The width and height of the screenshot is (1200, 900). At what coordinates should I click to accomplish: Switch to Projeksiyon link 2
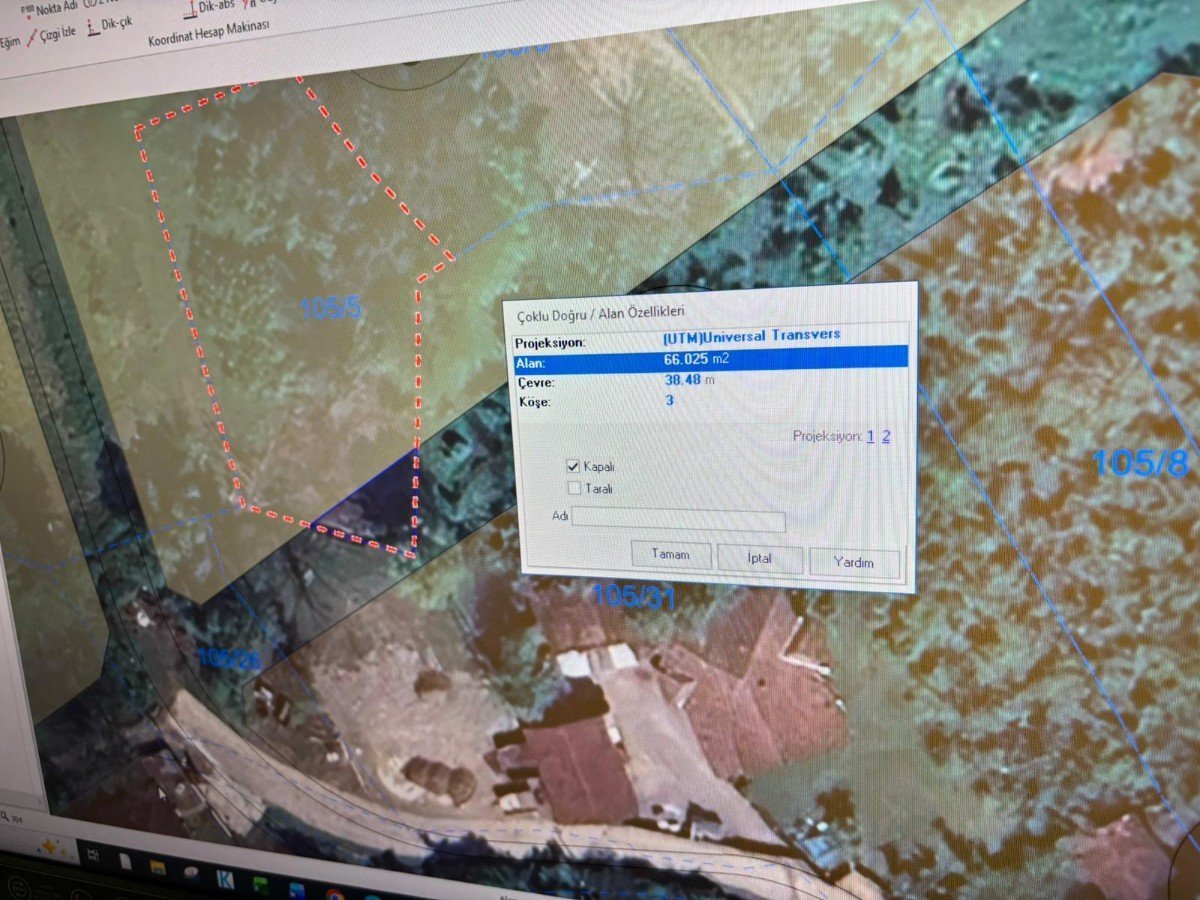click(x=885, y=436)
